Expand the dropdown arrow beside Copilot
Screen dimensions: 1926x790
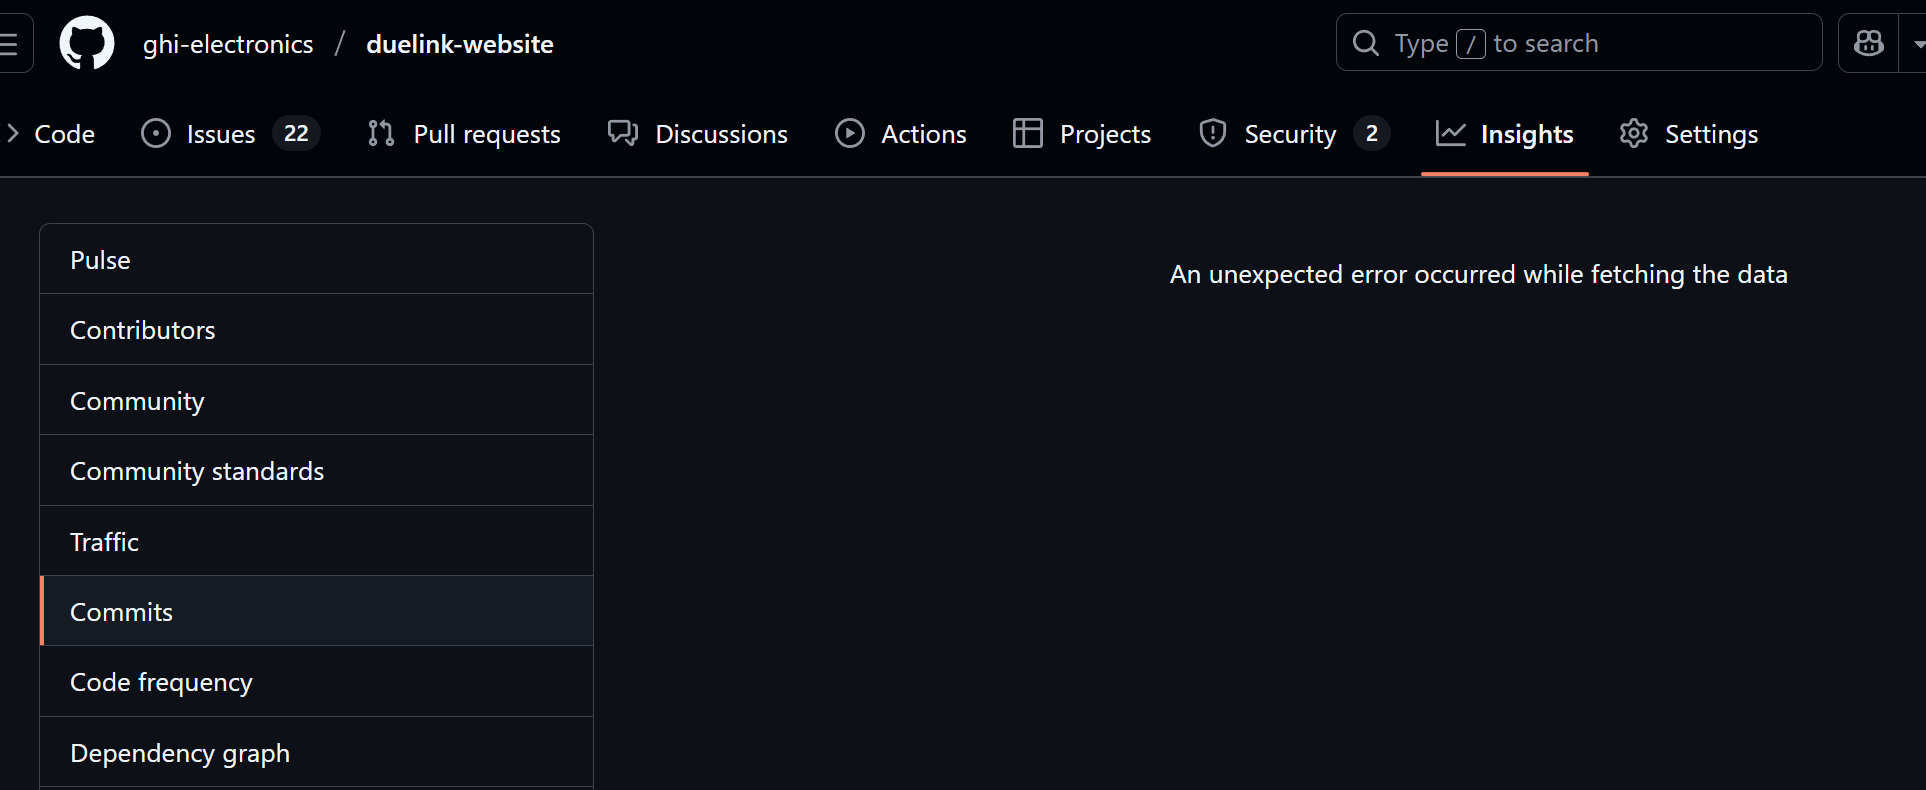[1916, 44]
